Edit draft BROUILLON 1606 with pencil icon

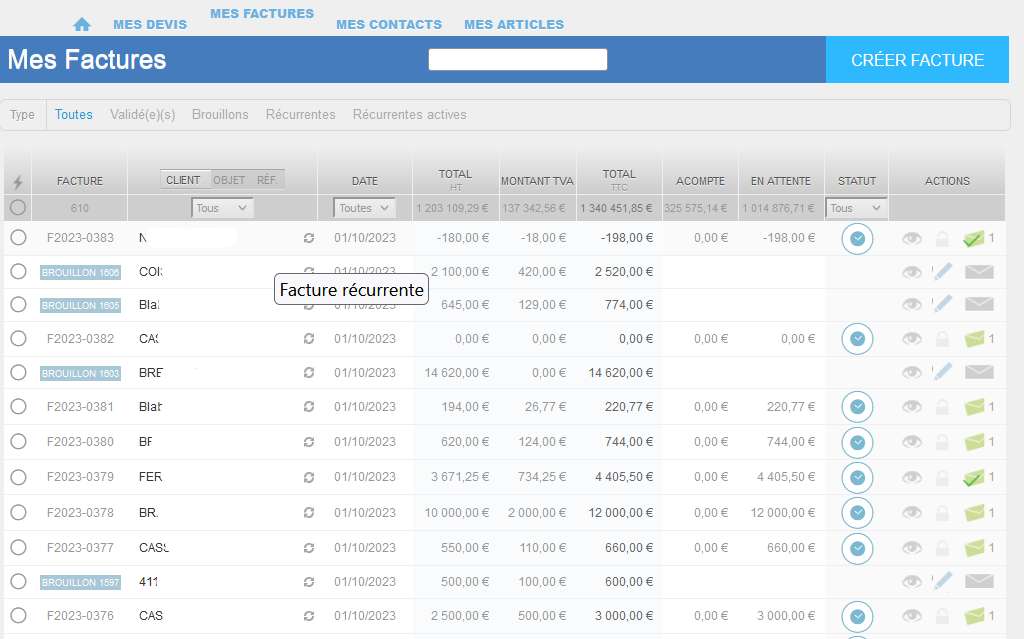click(x=942, y=271)
